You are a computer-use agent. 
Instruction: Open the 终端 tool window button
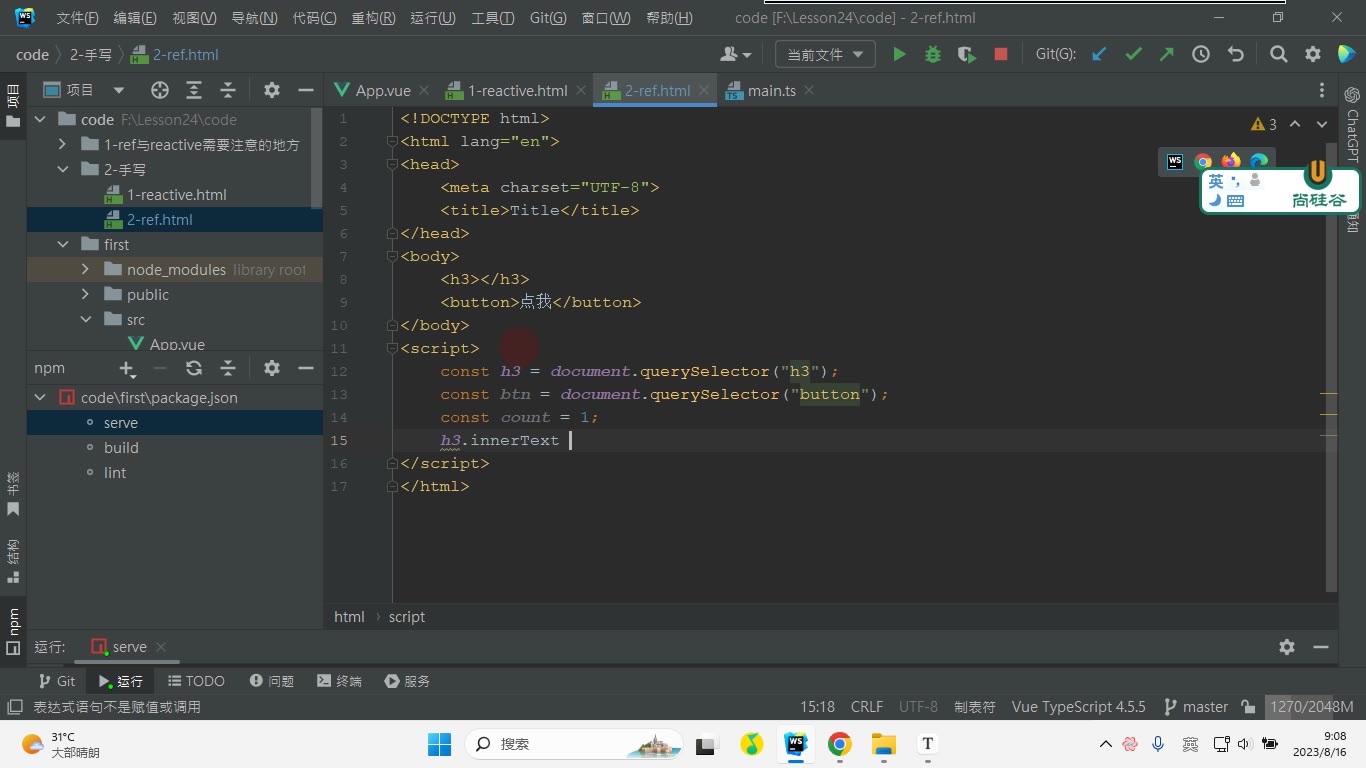click(339, 681)
